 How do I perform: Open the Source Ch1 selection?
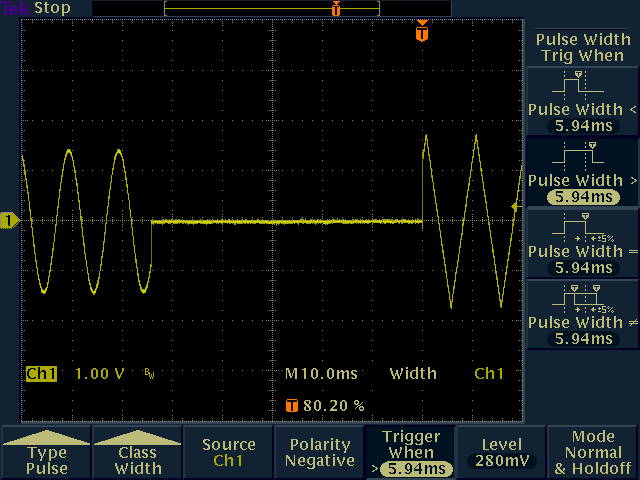(228, 453)
